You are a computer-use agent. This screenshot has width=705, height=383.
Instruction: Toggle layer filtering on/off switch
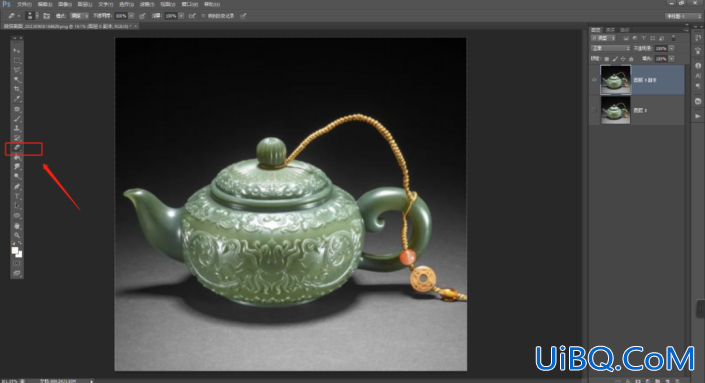(x=673, y=38)
